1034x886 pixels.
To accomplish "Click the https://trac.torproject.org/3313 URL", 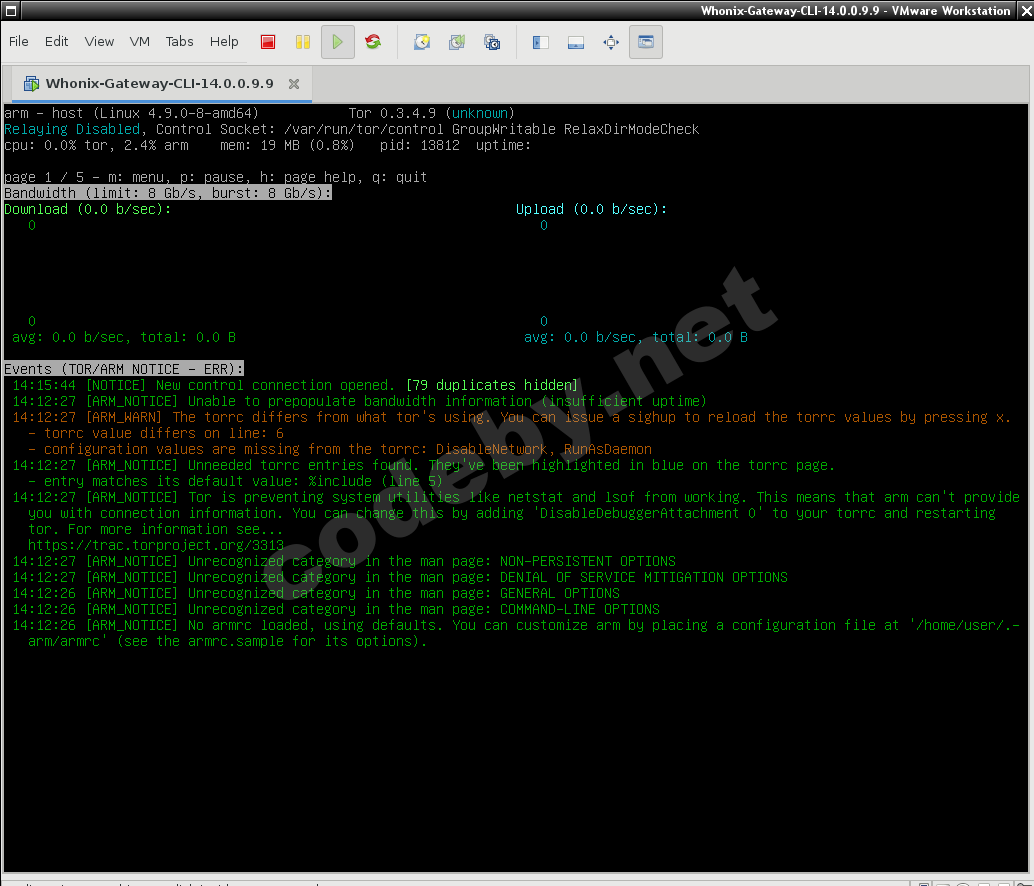I will tap(156, 545).
